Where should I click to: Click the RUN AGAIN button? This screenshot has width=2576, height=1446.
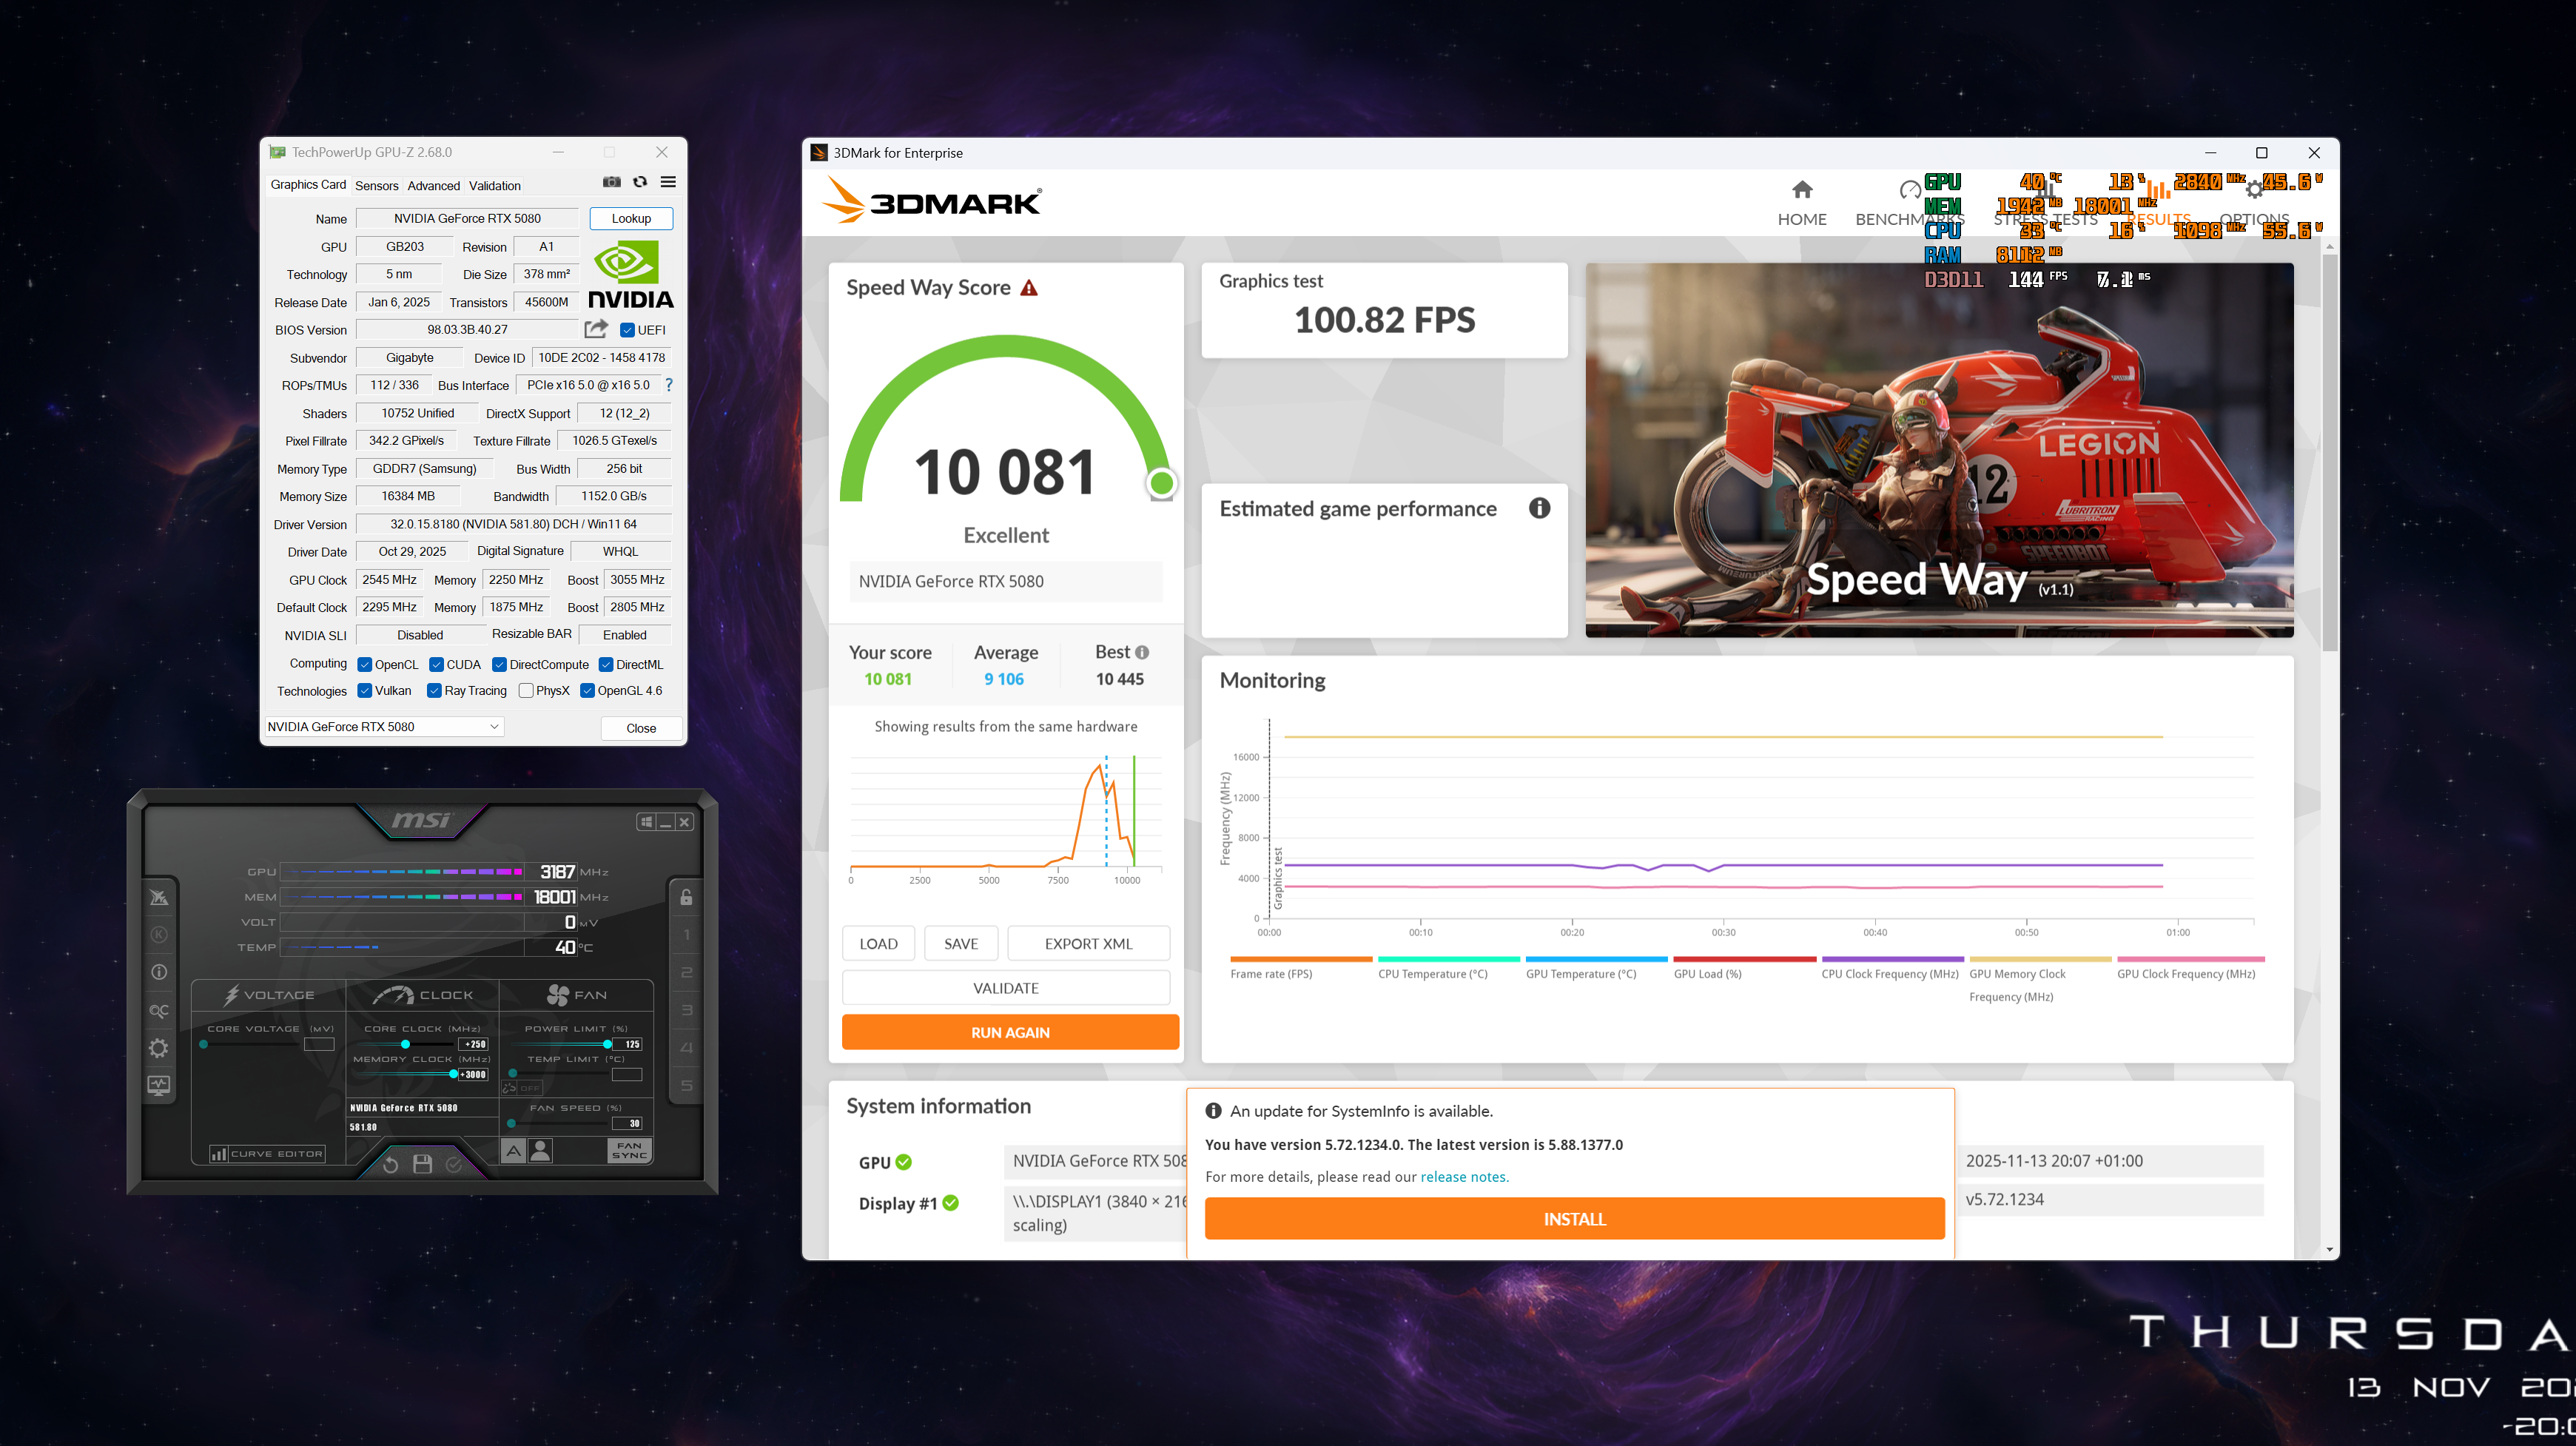(x=1010, y=1032)
